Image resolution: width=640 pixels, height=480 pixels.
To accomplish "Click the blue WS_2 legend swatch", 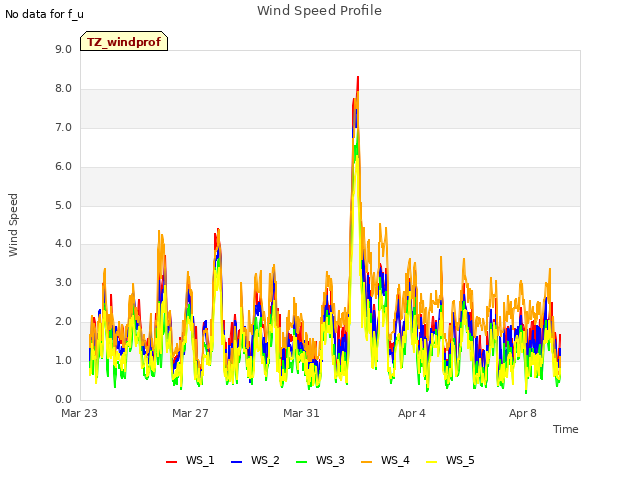I will click(x=237, y=461).
